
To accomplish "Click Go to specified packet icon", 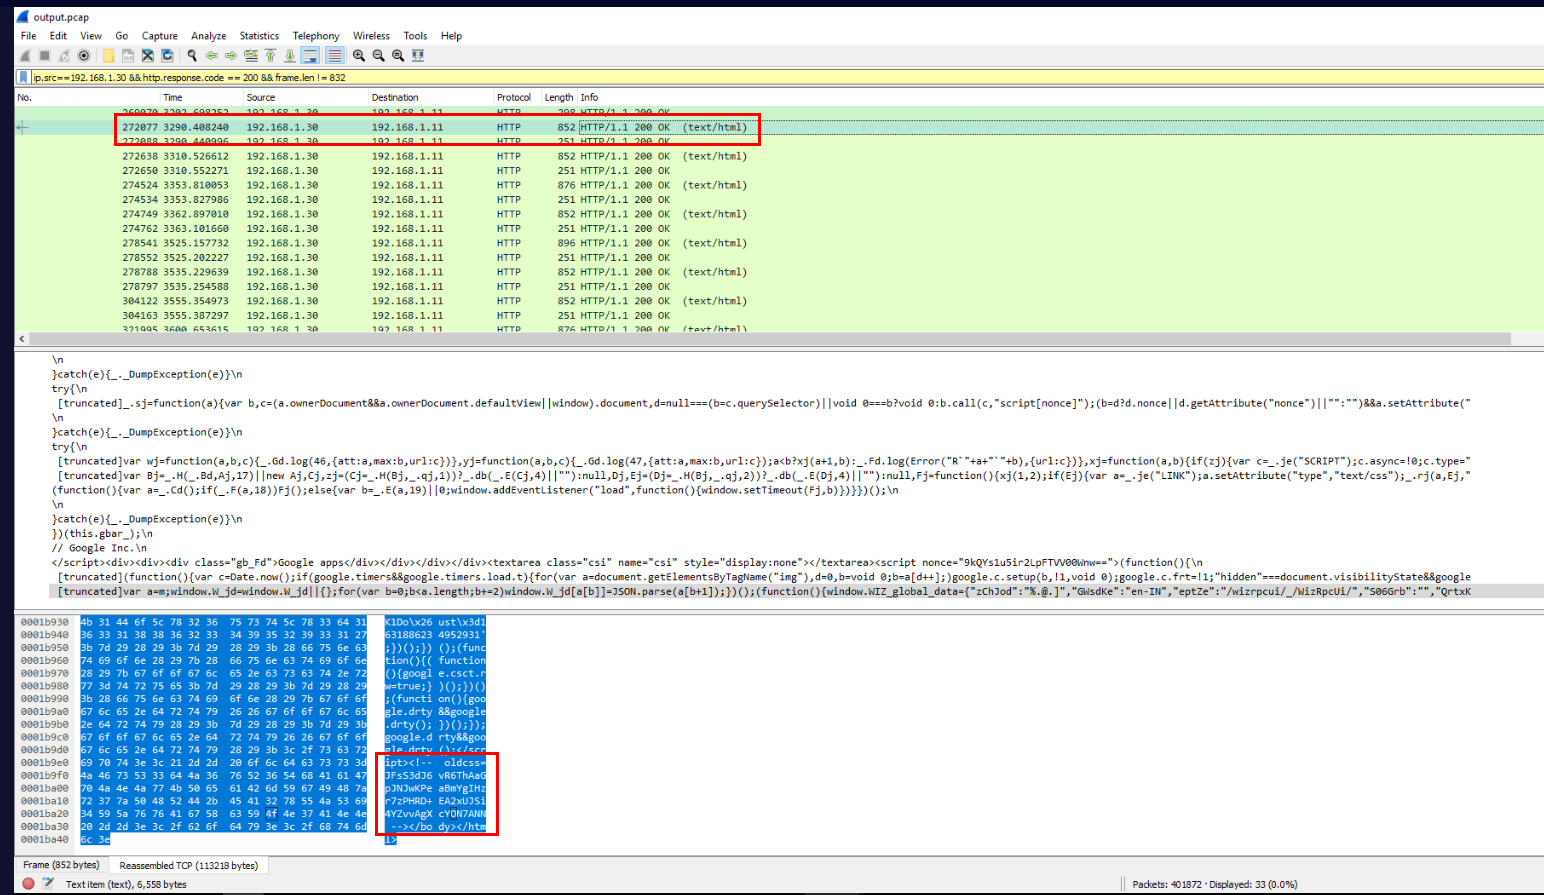I will (251, 56).
